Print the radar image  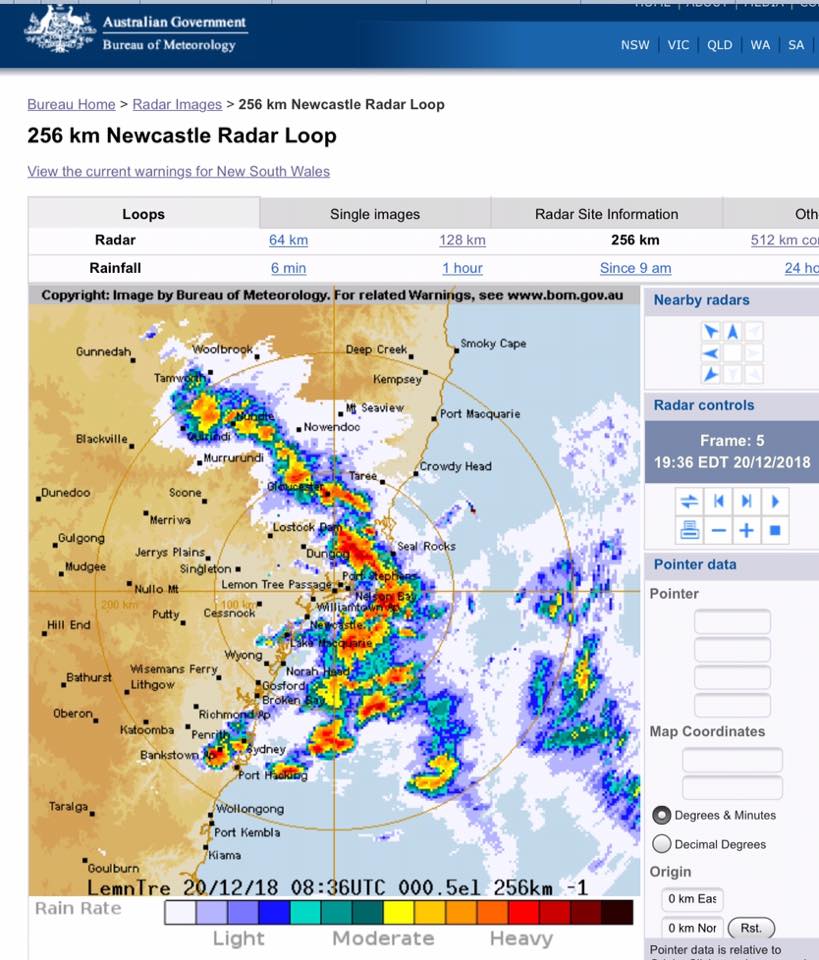coord(689,530)
